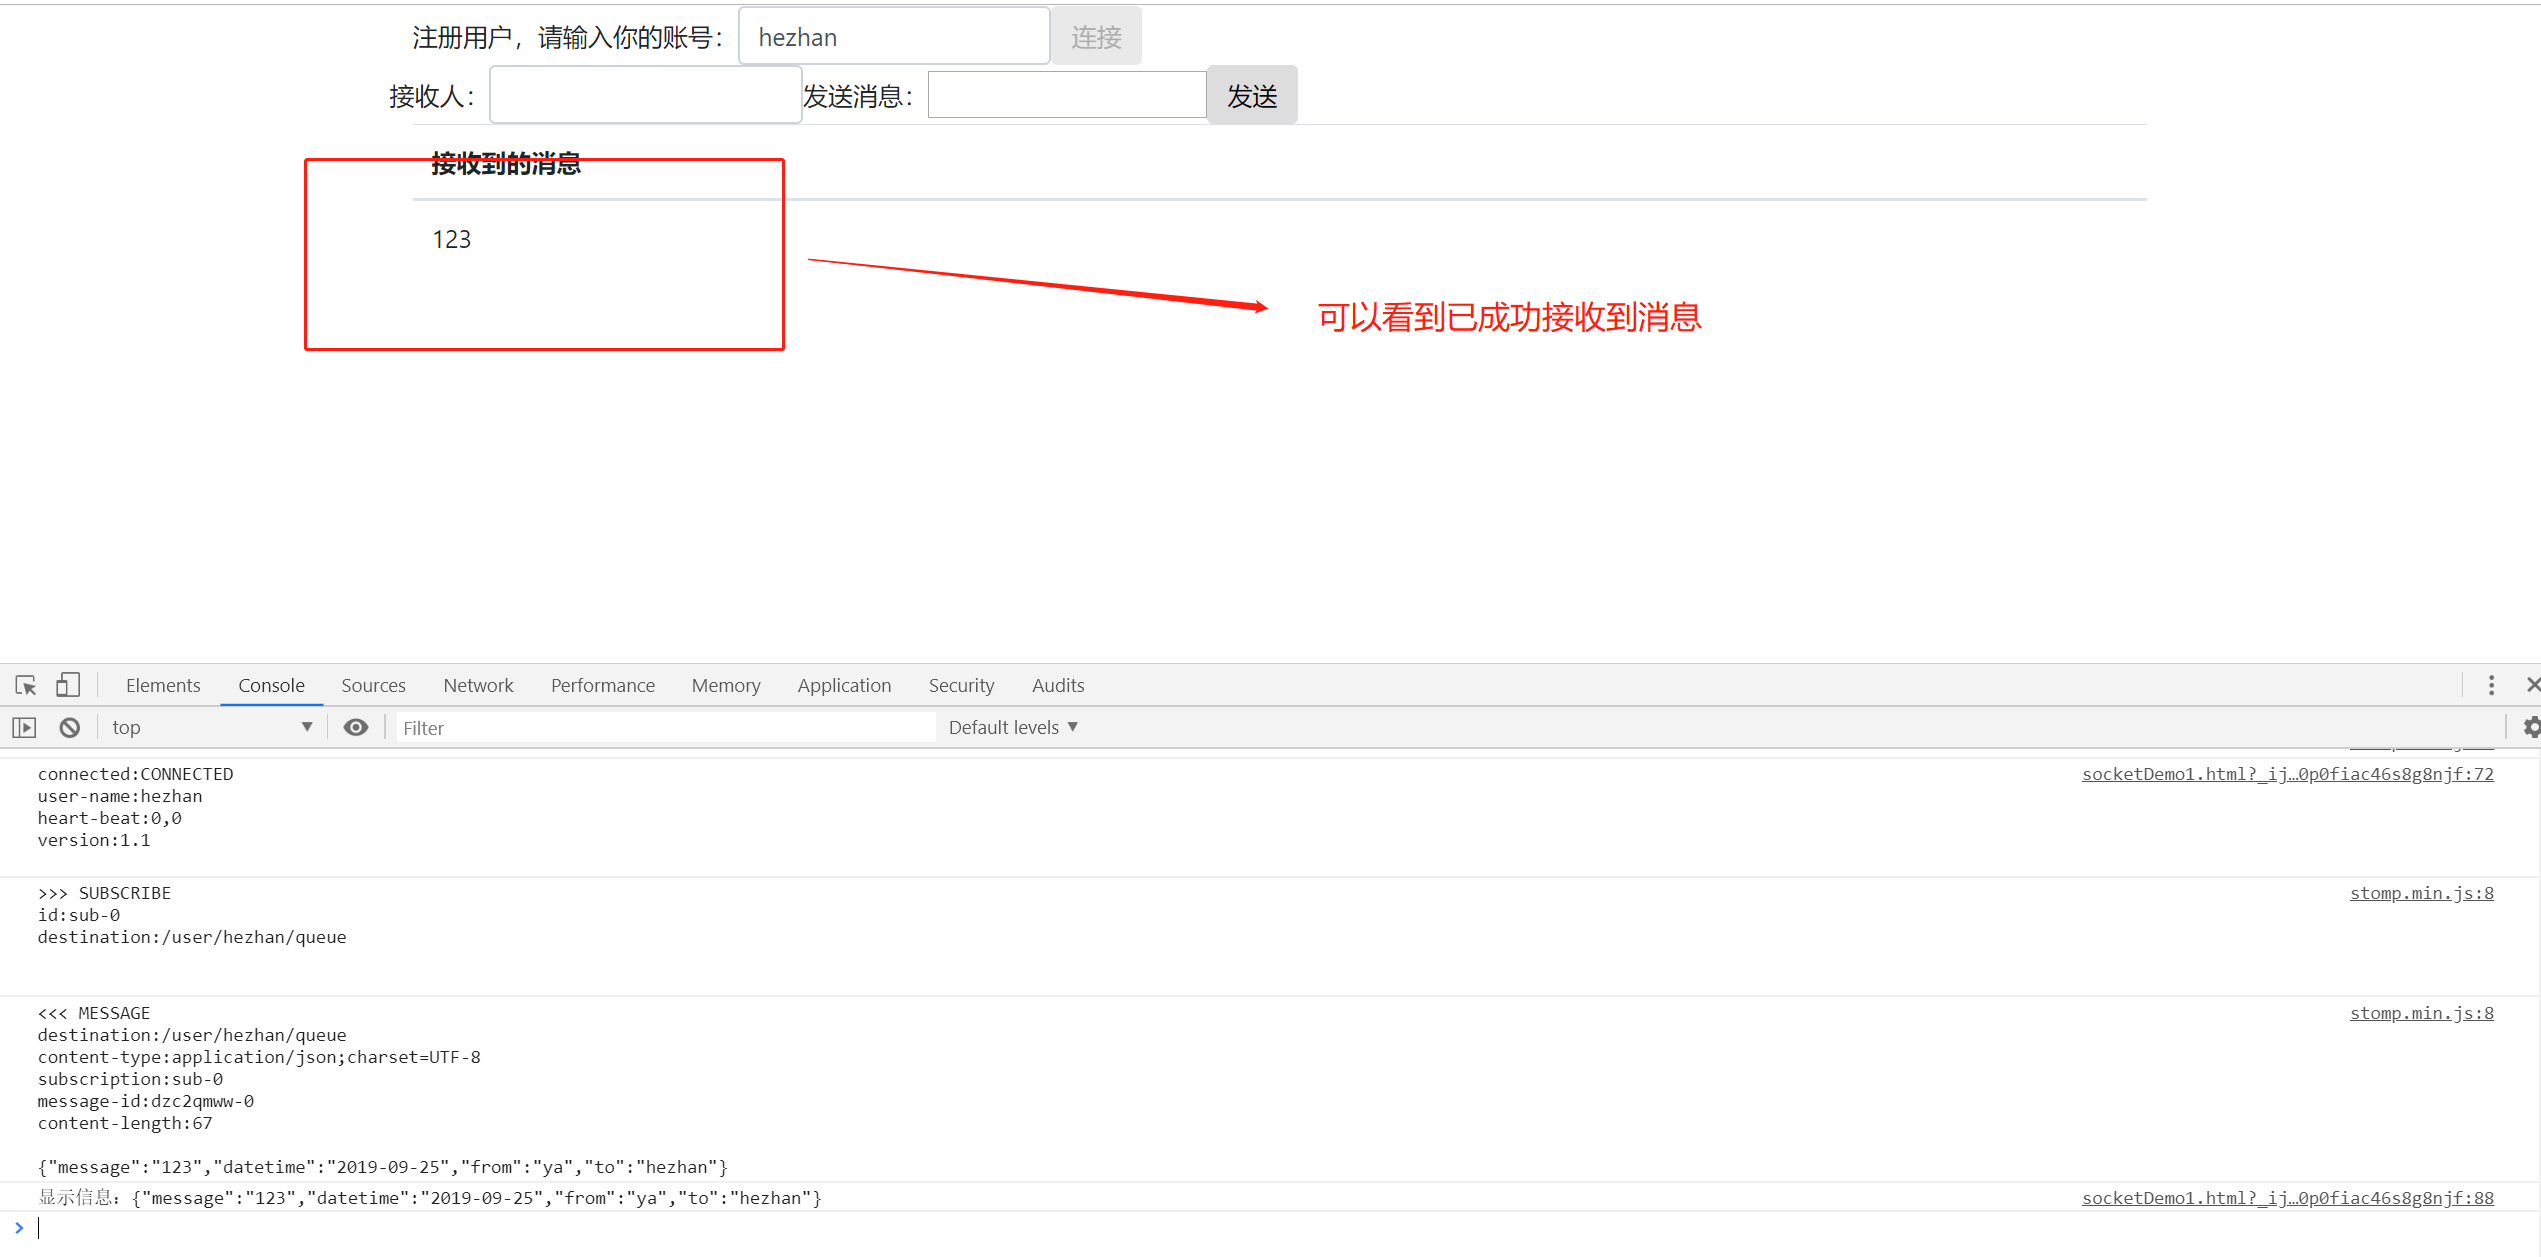Open DevTools three-dot customize menu
Viewport: 2541px width, 1257px height.
[x=2491, y=685]
